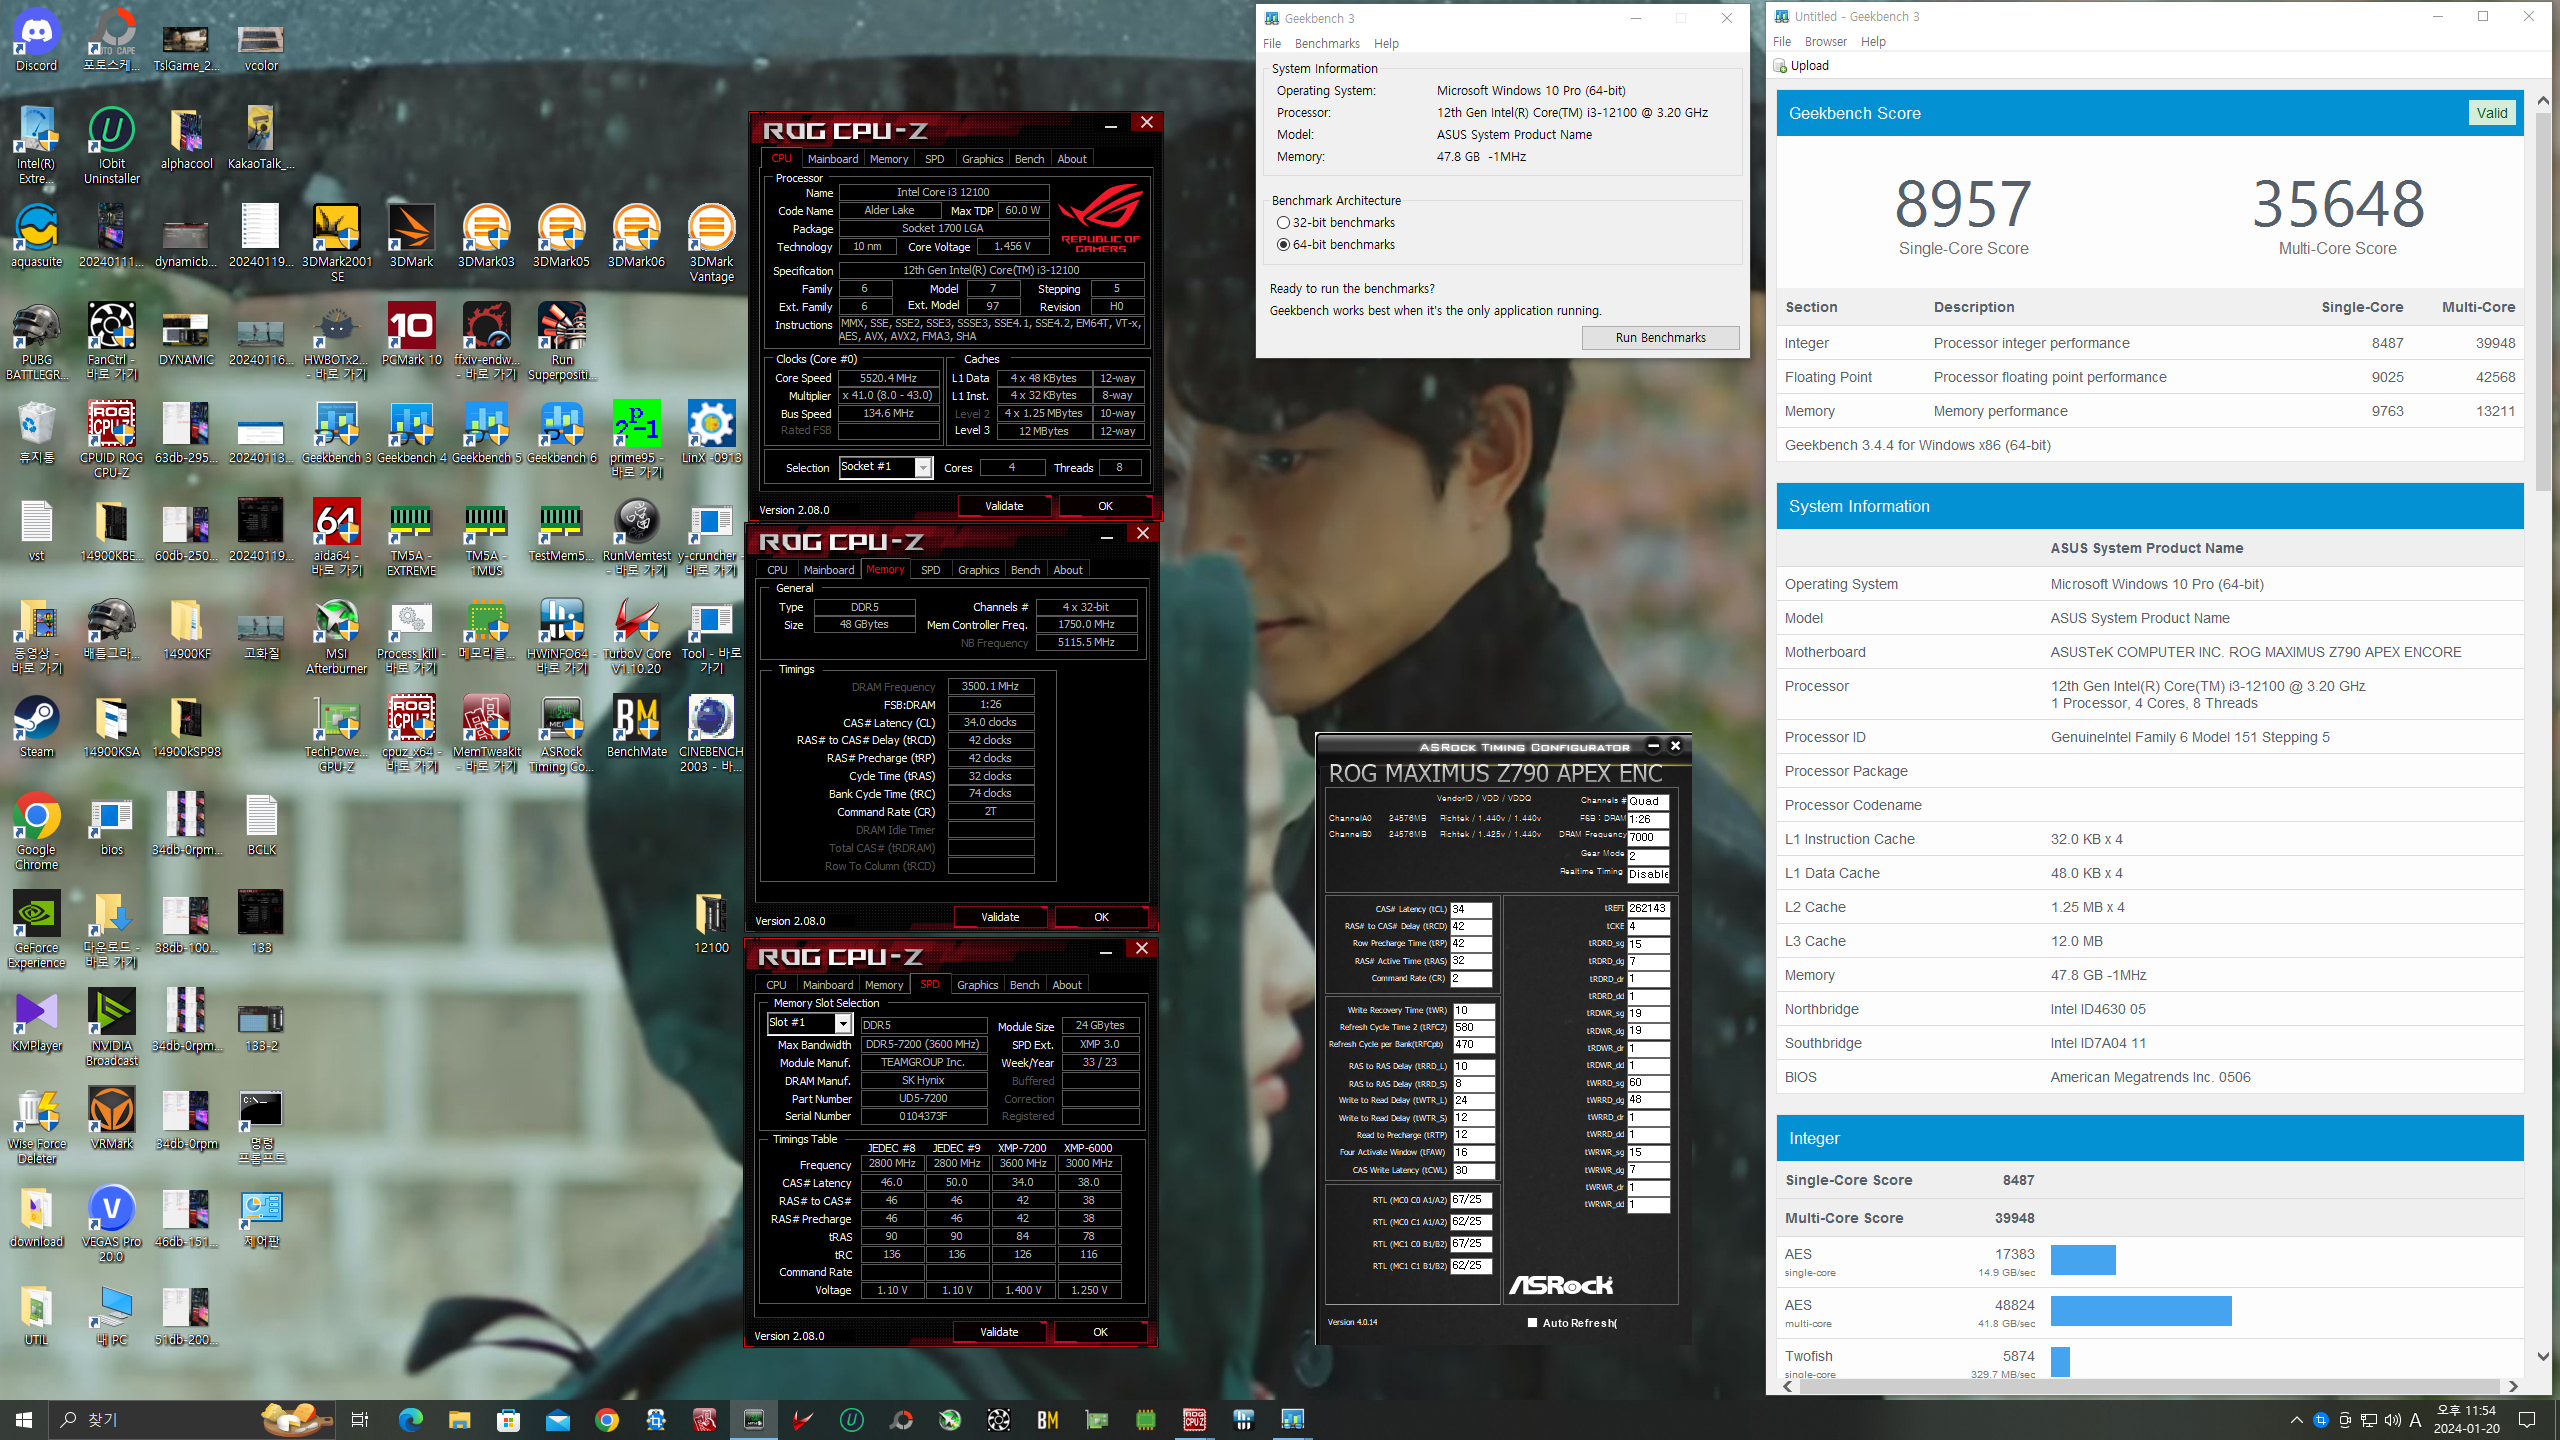This screenshot has height=1440, width=2560.
Task: Open the CINEBENCH 2003 desktop shortcut
Action: 711,734
